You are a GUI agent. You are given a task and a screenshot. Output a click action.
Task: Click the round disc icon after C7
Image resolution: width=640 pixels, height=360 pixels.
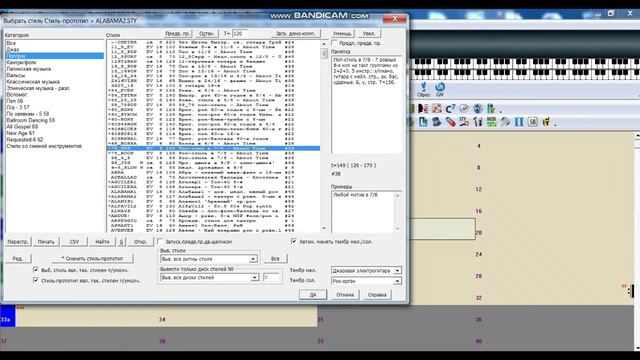[464, 109]
